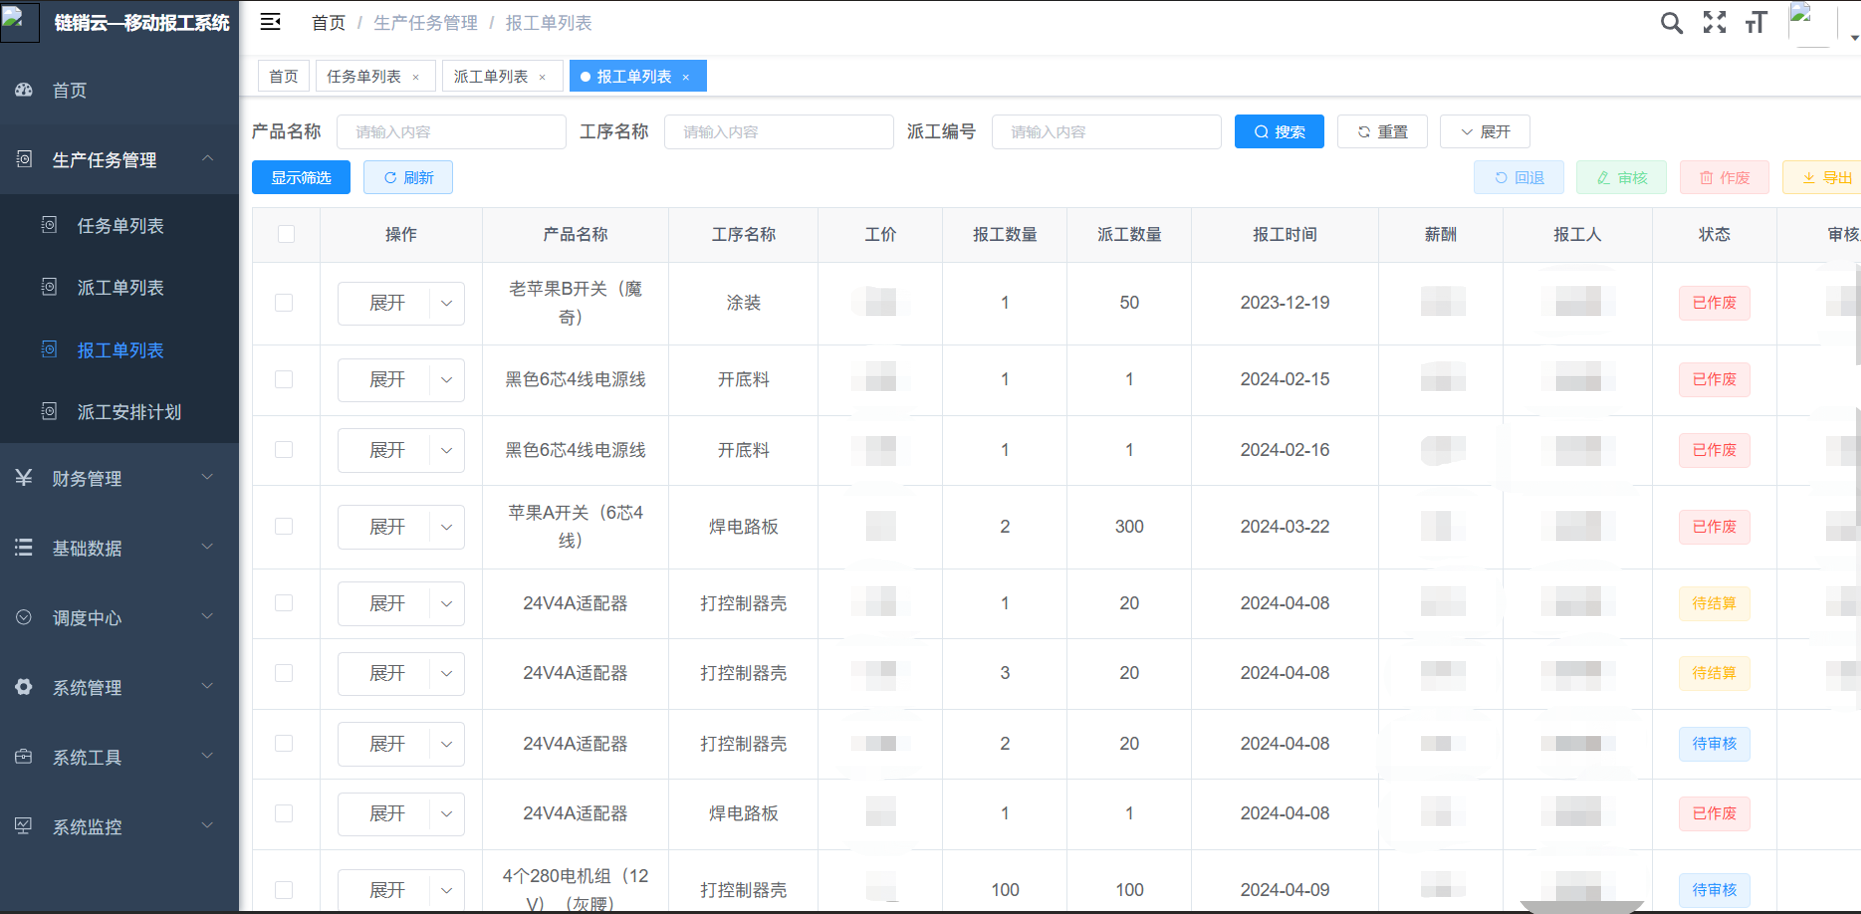The width and height of the screenshot is (1861, 914).
Task: Toggle fullscreen mode icon
Action: point(1715,23)
